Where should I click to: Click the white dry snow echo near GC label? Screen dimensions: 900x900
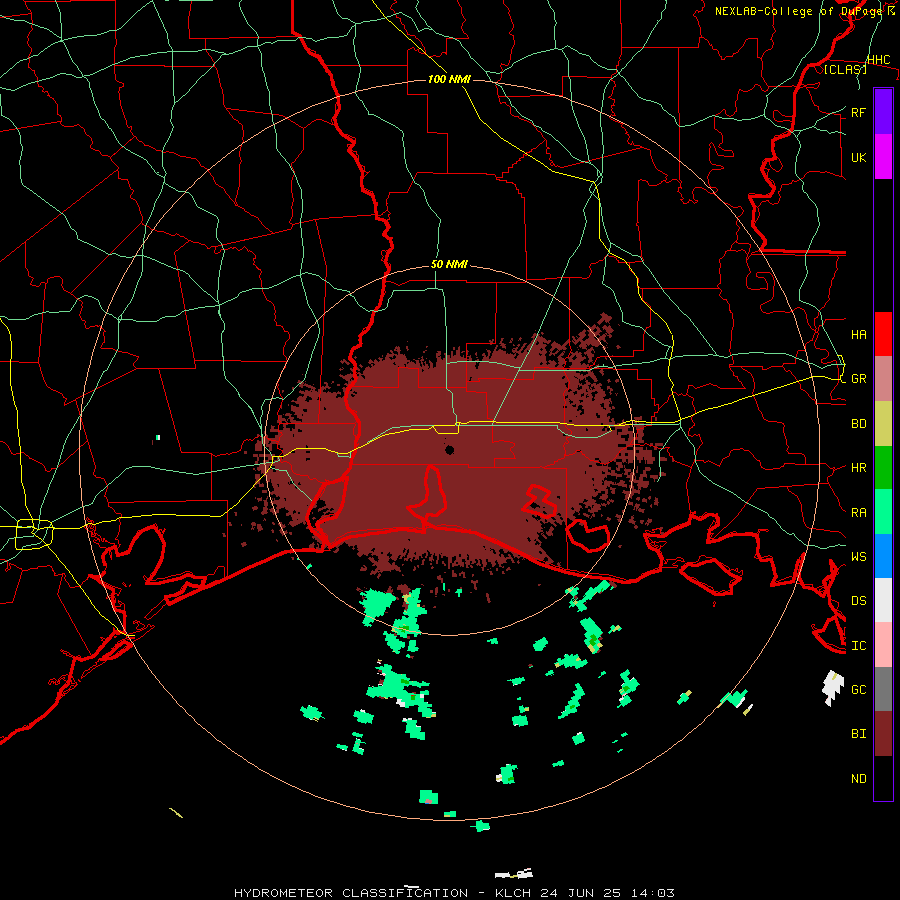[833, 688]
